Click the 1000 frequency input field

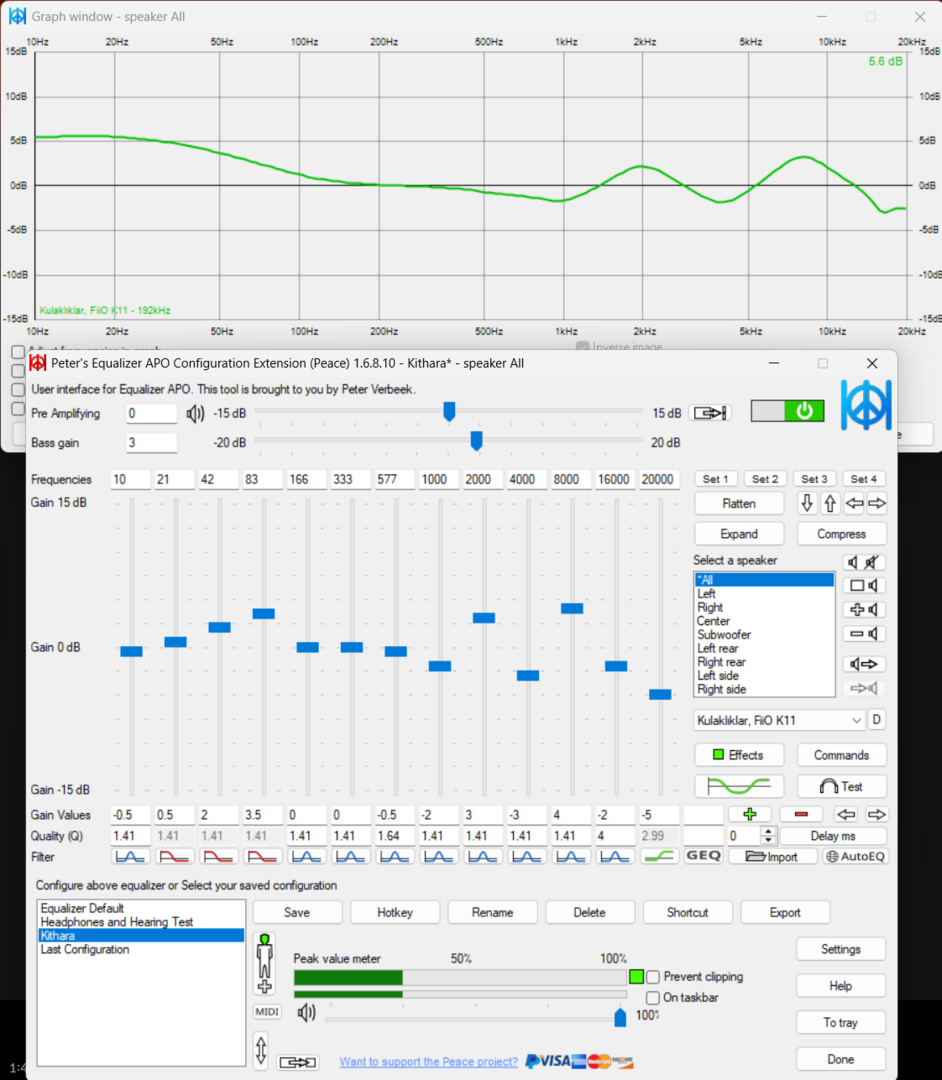pyautogui.click(x=439, y=479)
